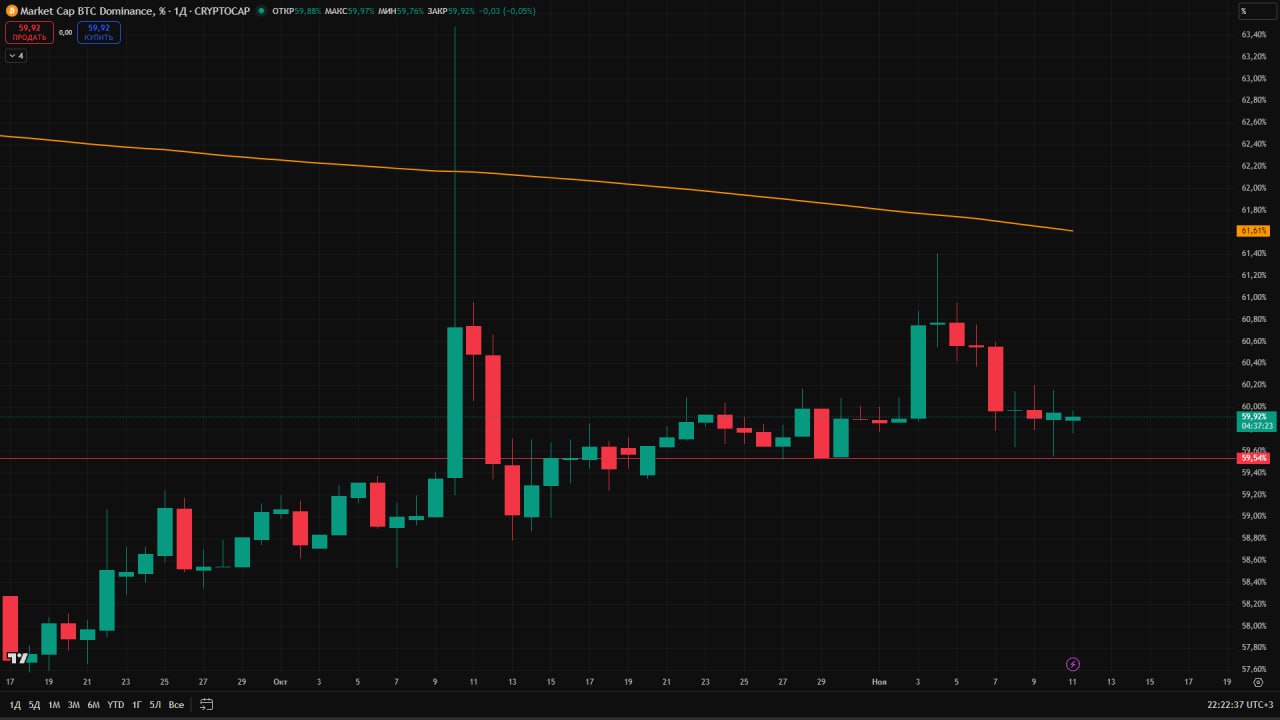
Task: Select the 5Д time range
Action: tap(34, 705)
